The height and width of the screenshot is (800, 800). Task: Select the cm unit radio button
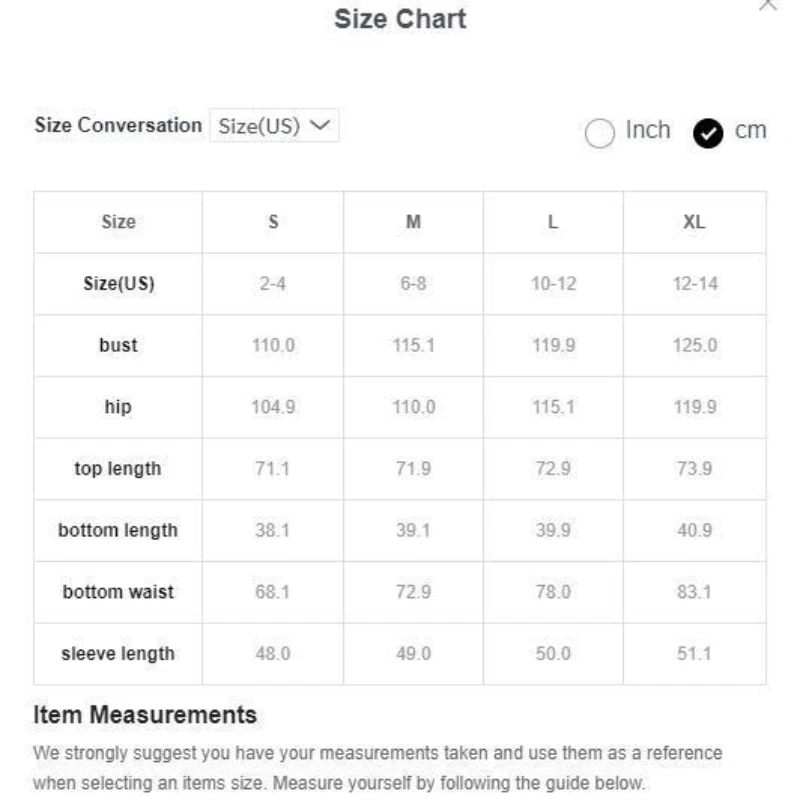coord(709,133)
